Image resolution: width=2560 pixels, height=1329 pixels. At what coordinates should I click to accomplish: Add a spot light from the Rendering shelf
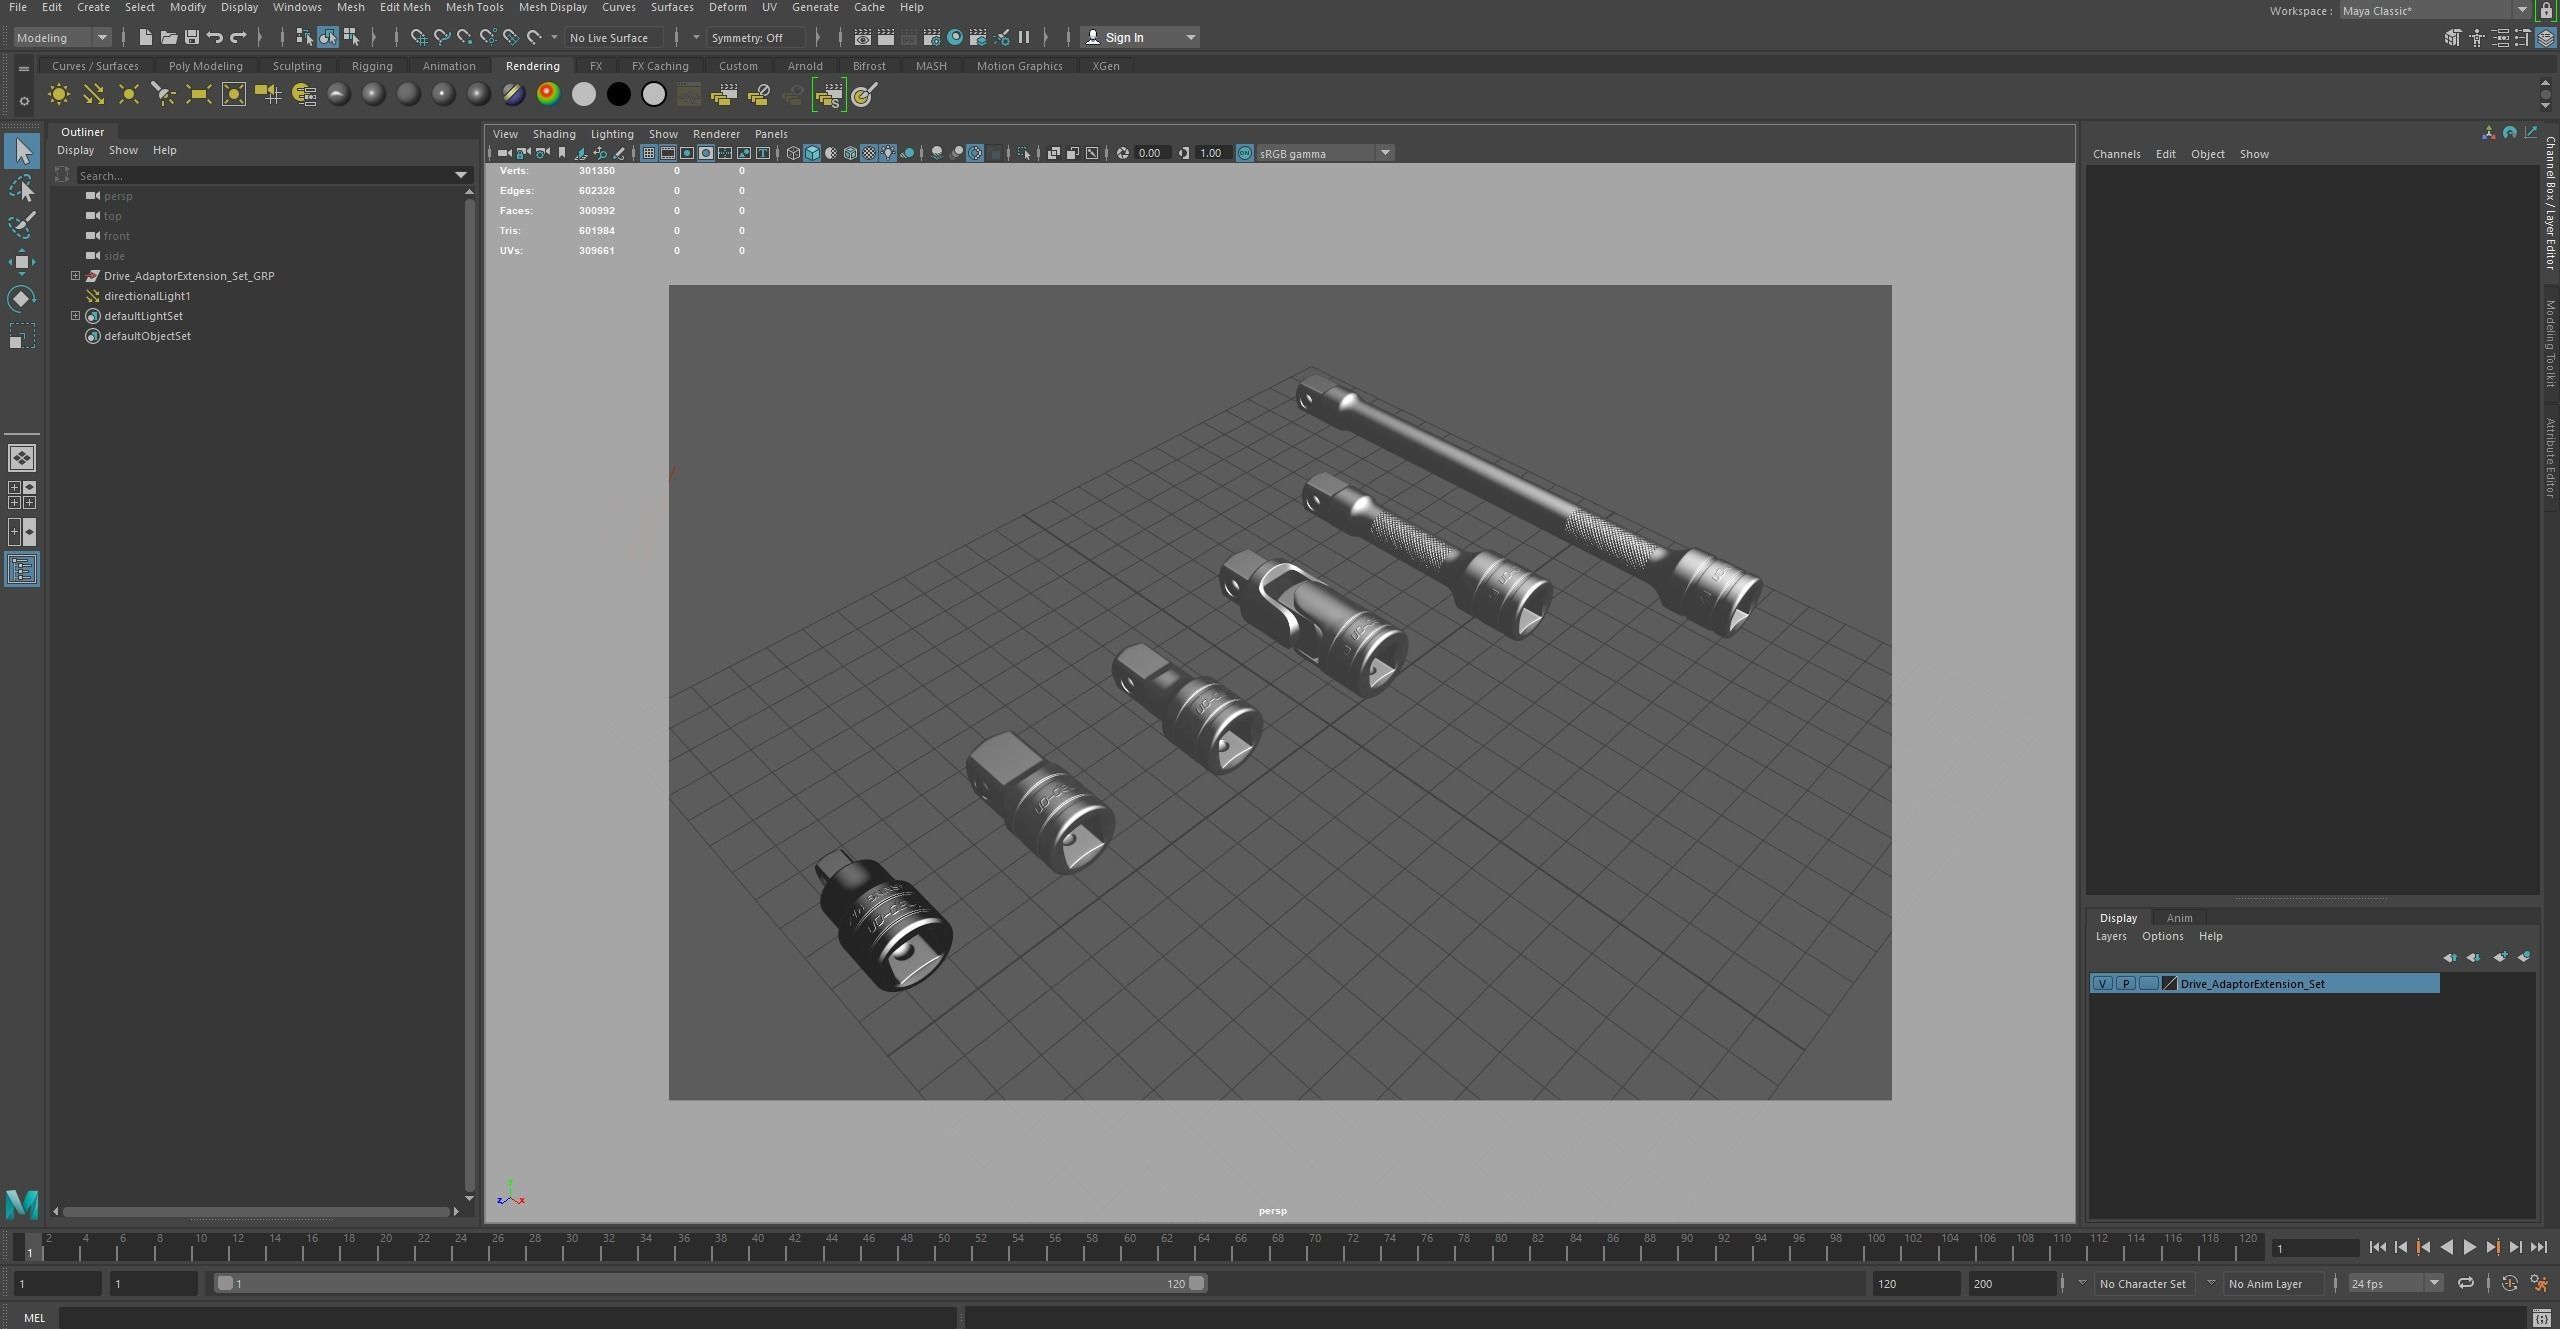(x=164, y=95)
